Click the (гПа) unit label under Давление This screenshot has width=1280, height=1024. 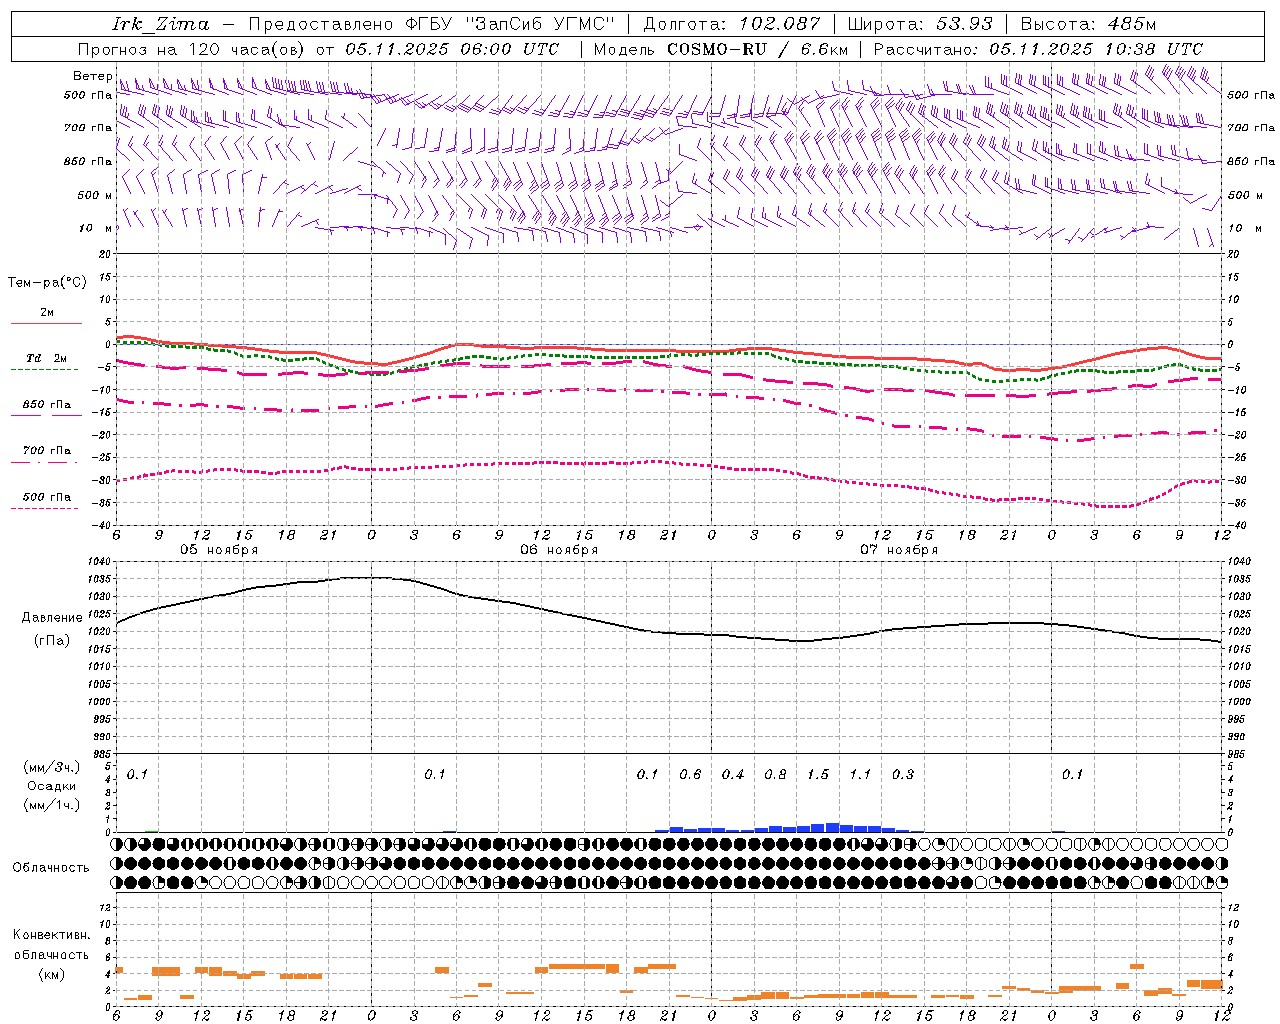tap(52, 641)
